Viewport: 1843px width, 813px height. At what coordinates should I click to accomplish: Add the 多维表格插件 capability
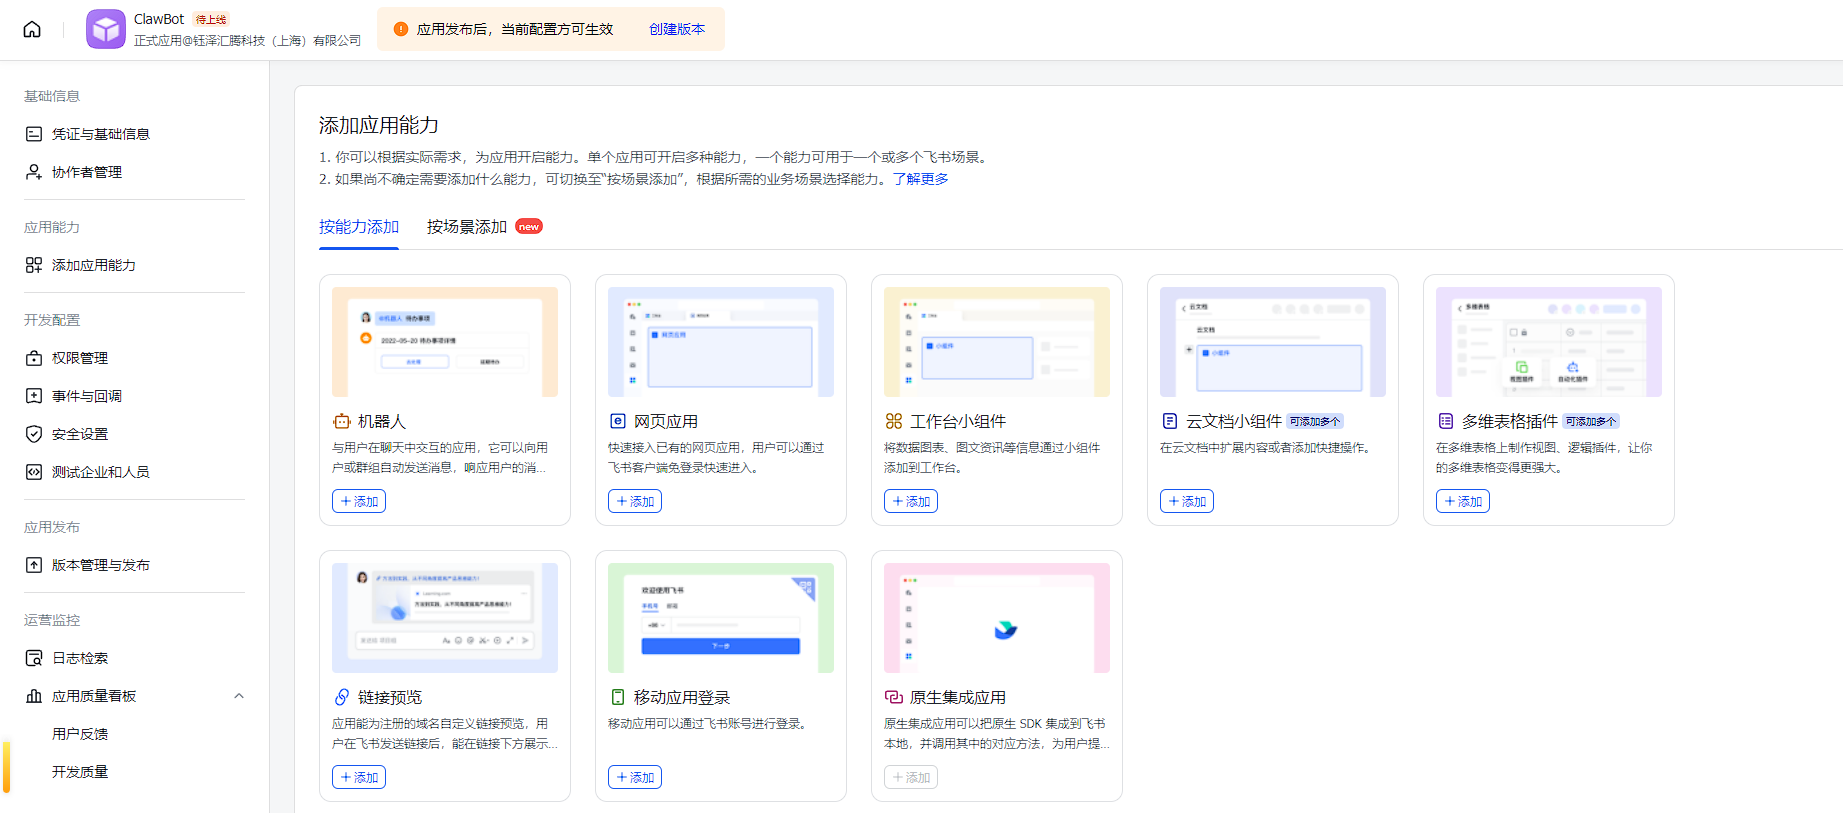coord(1463,501)
